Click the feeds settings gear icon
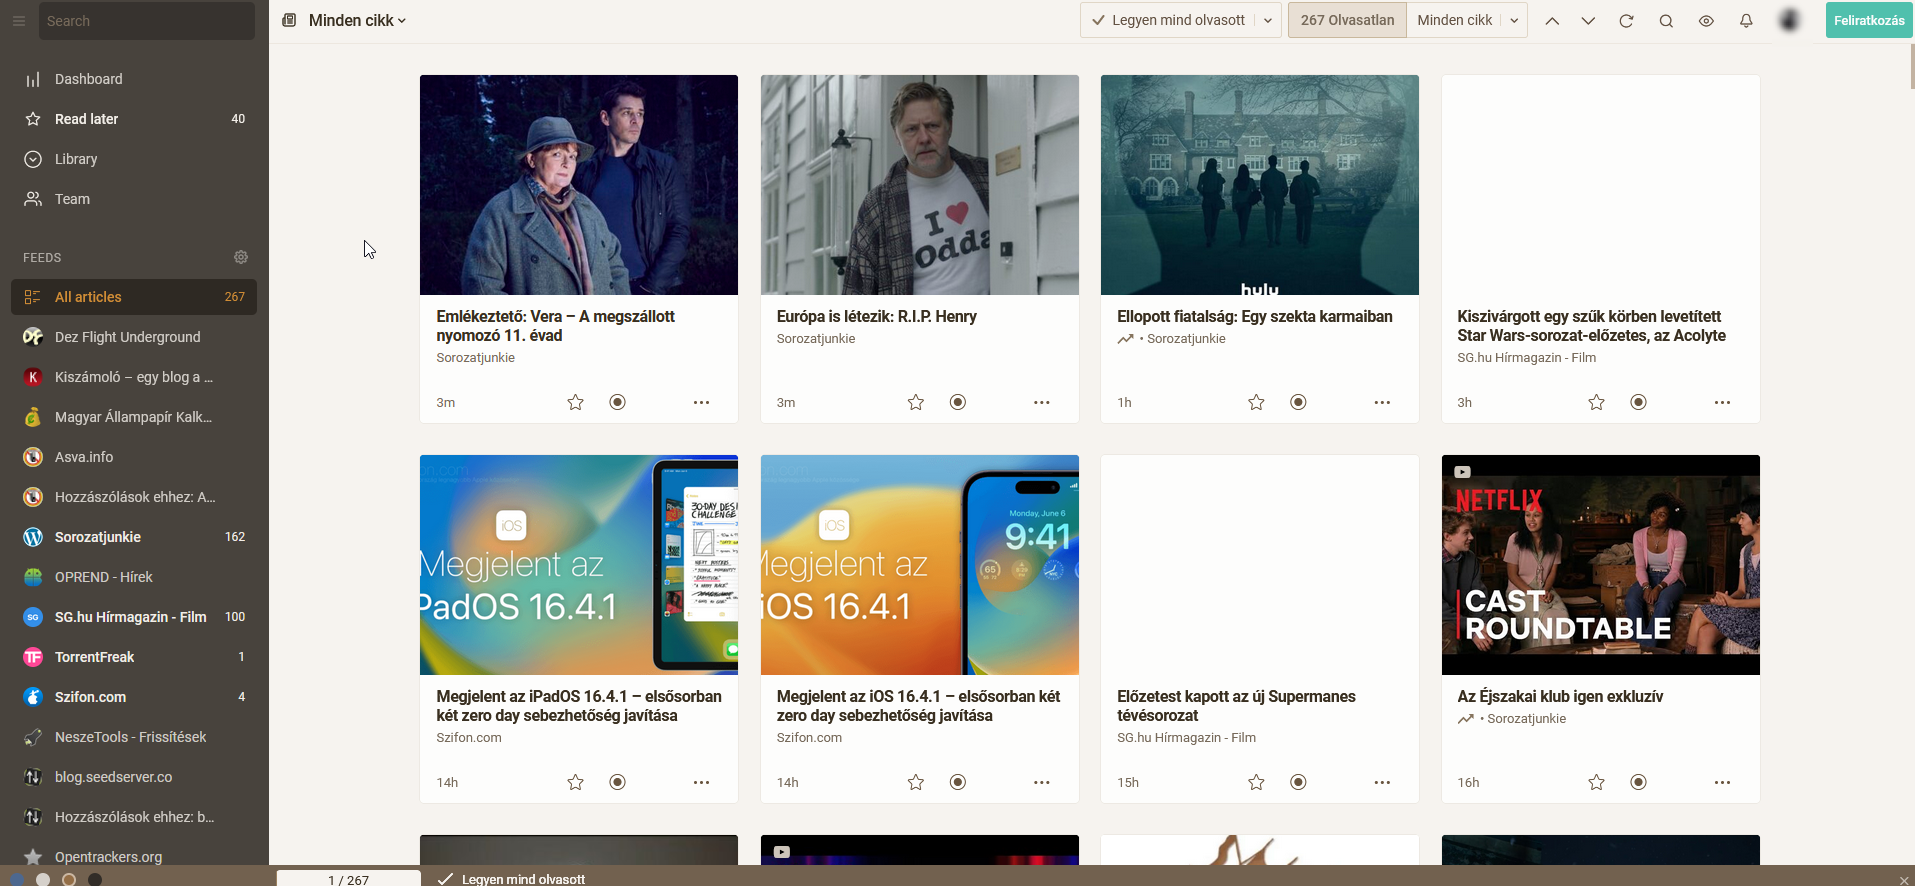The width and height of the screenshot is (1915, 886). (241, 257)
